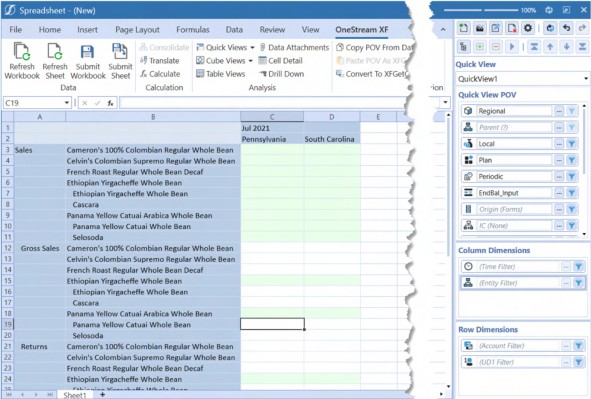The width and height of the screenshot is (591, 399).
Task: Click the filter icon for IC (None)
Action: [x=572, y=226]
